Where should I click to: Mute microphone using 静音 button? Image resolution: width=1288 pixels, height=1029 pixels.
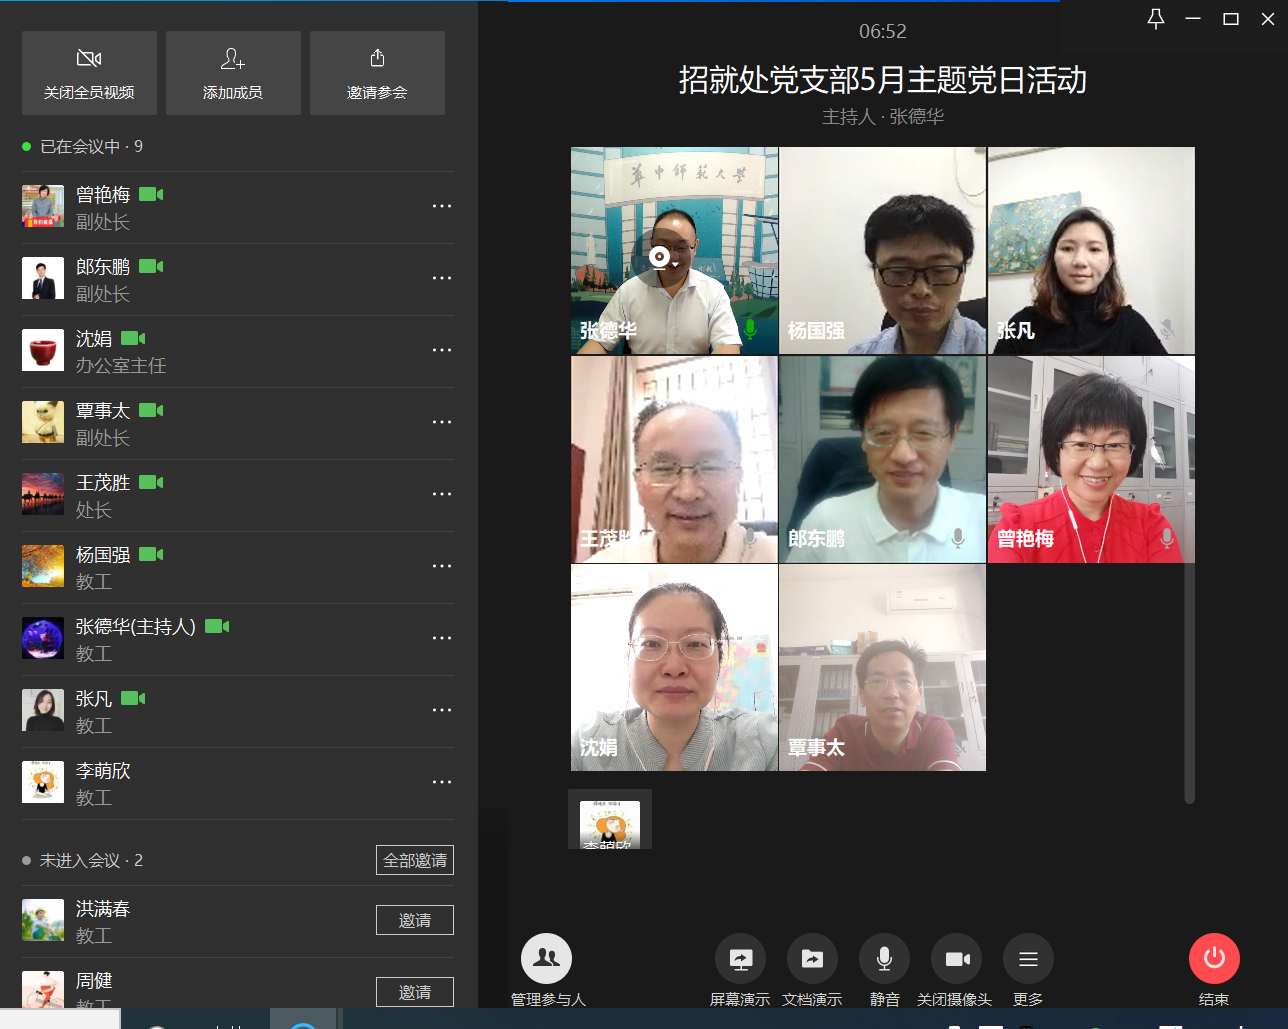point(884,960)
